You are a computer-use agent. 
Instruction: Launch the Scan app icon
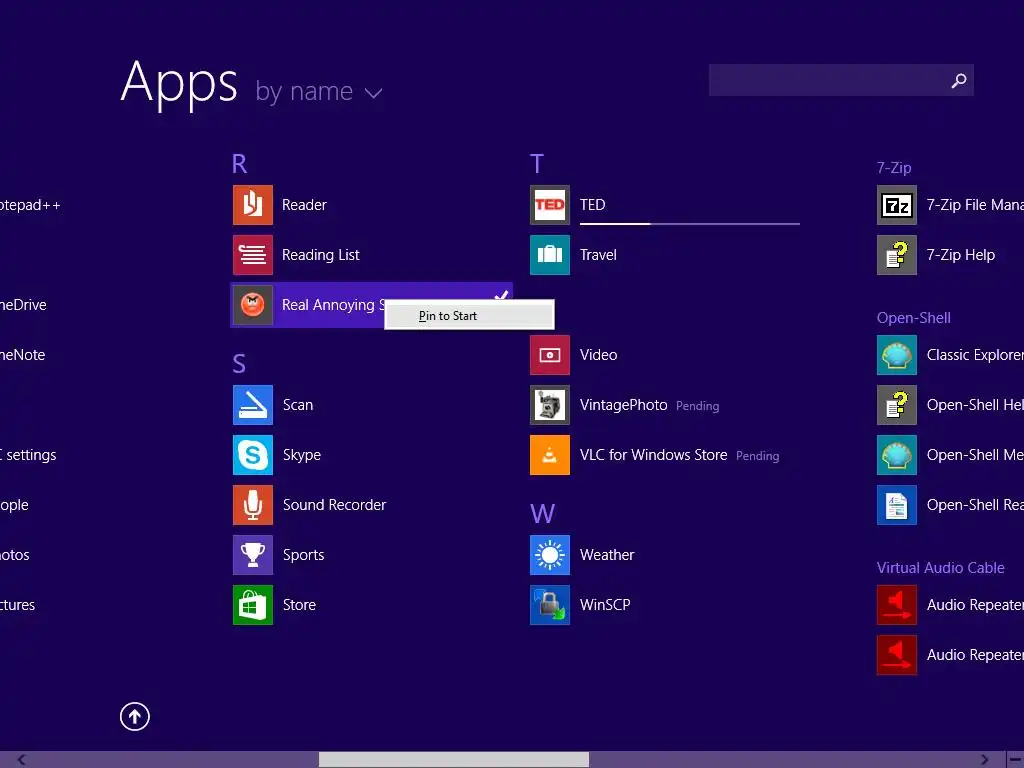click(253, 405)
